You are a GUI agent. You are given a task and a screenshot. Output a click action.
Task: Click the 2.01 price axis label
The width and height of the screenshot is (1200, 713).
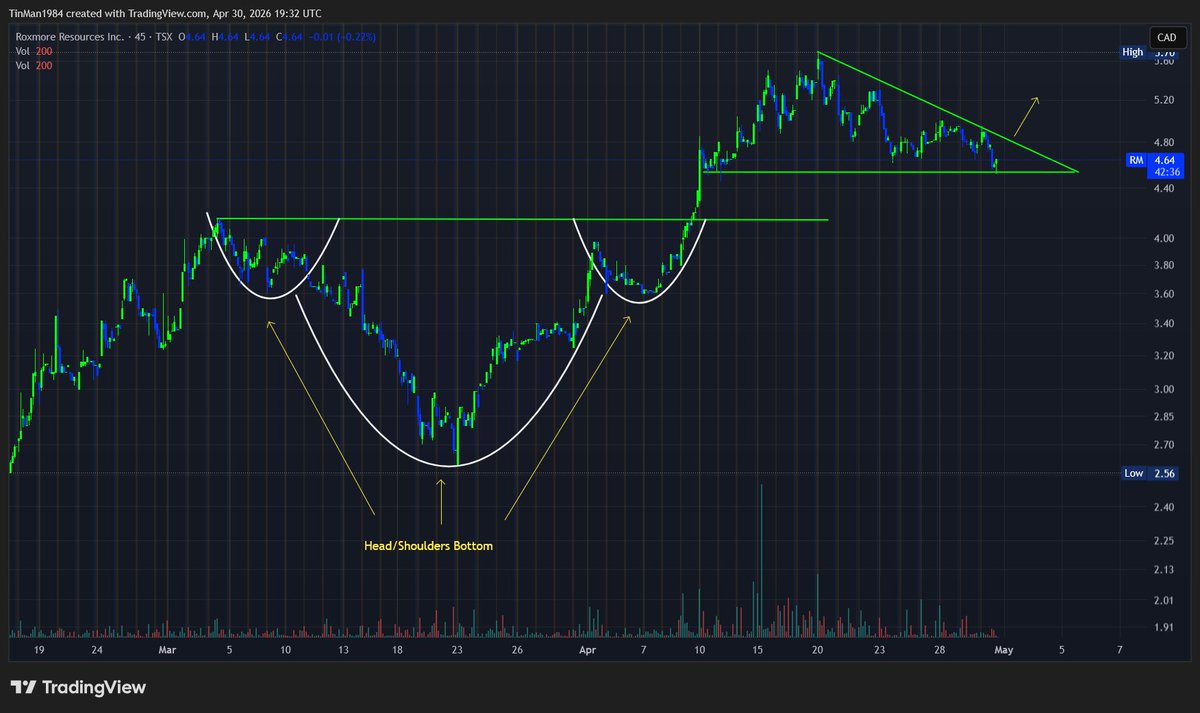(1165, 600)
